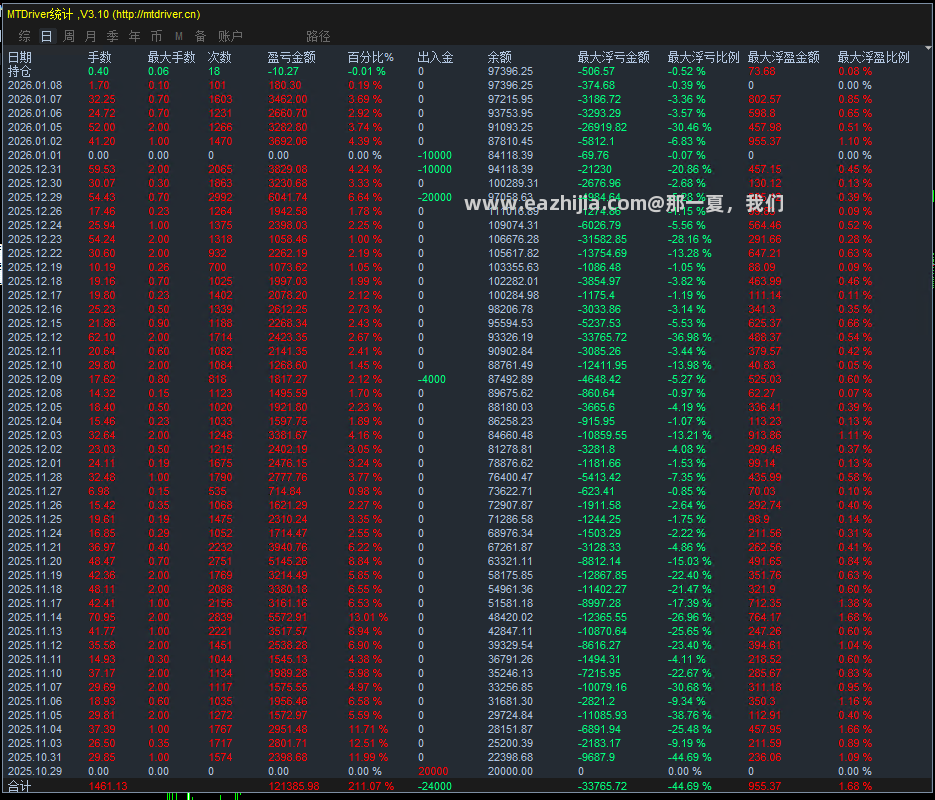Click the 最大浮盈金额 column header

click(784, 57)
